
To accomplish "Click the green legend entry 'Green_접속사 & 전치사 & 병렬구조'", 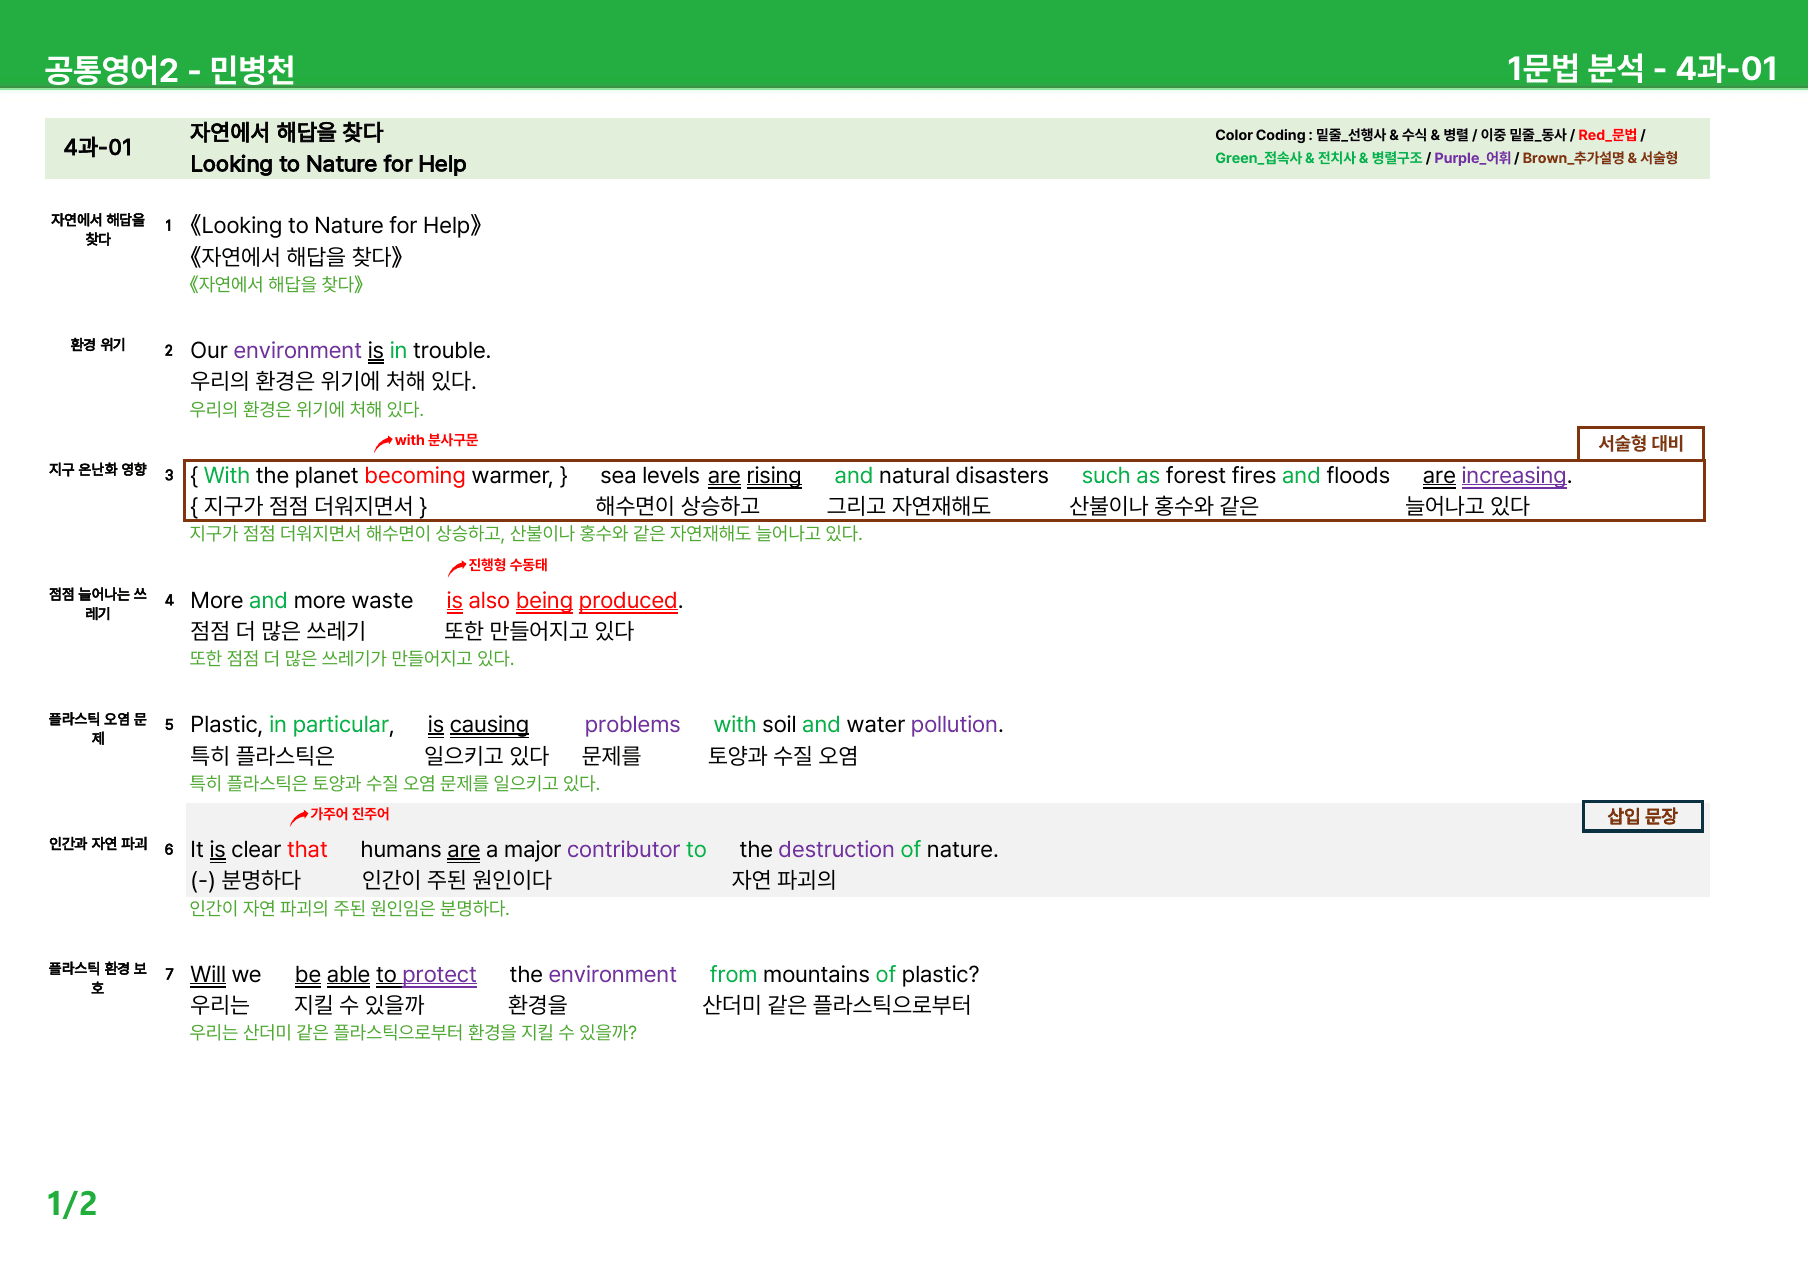I will (1318, 158).
